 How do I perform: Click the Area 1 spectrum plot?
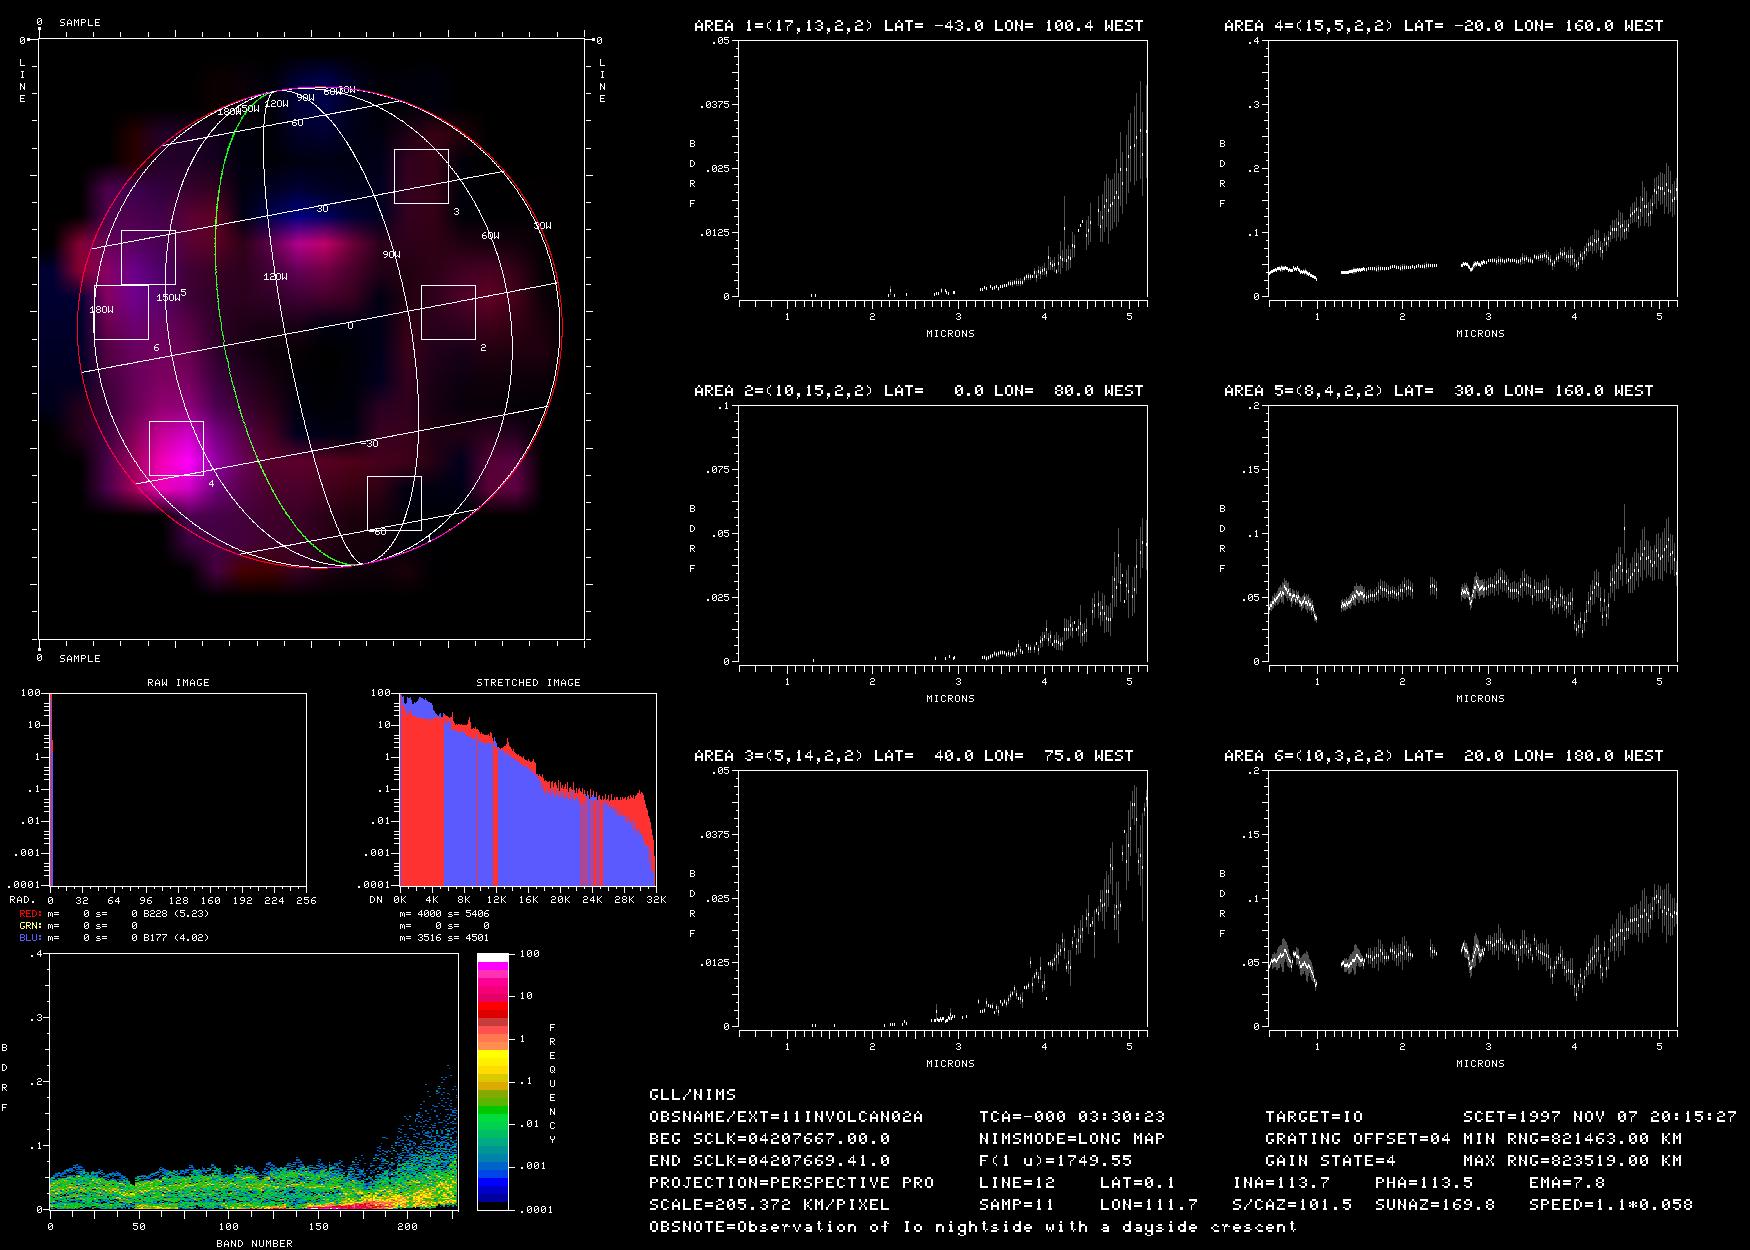tap(943, 169)
